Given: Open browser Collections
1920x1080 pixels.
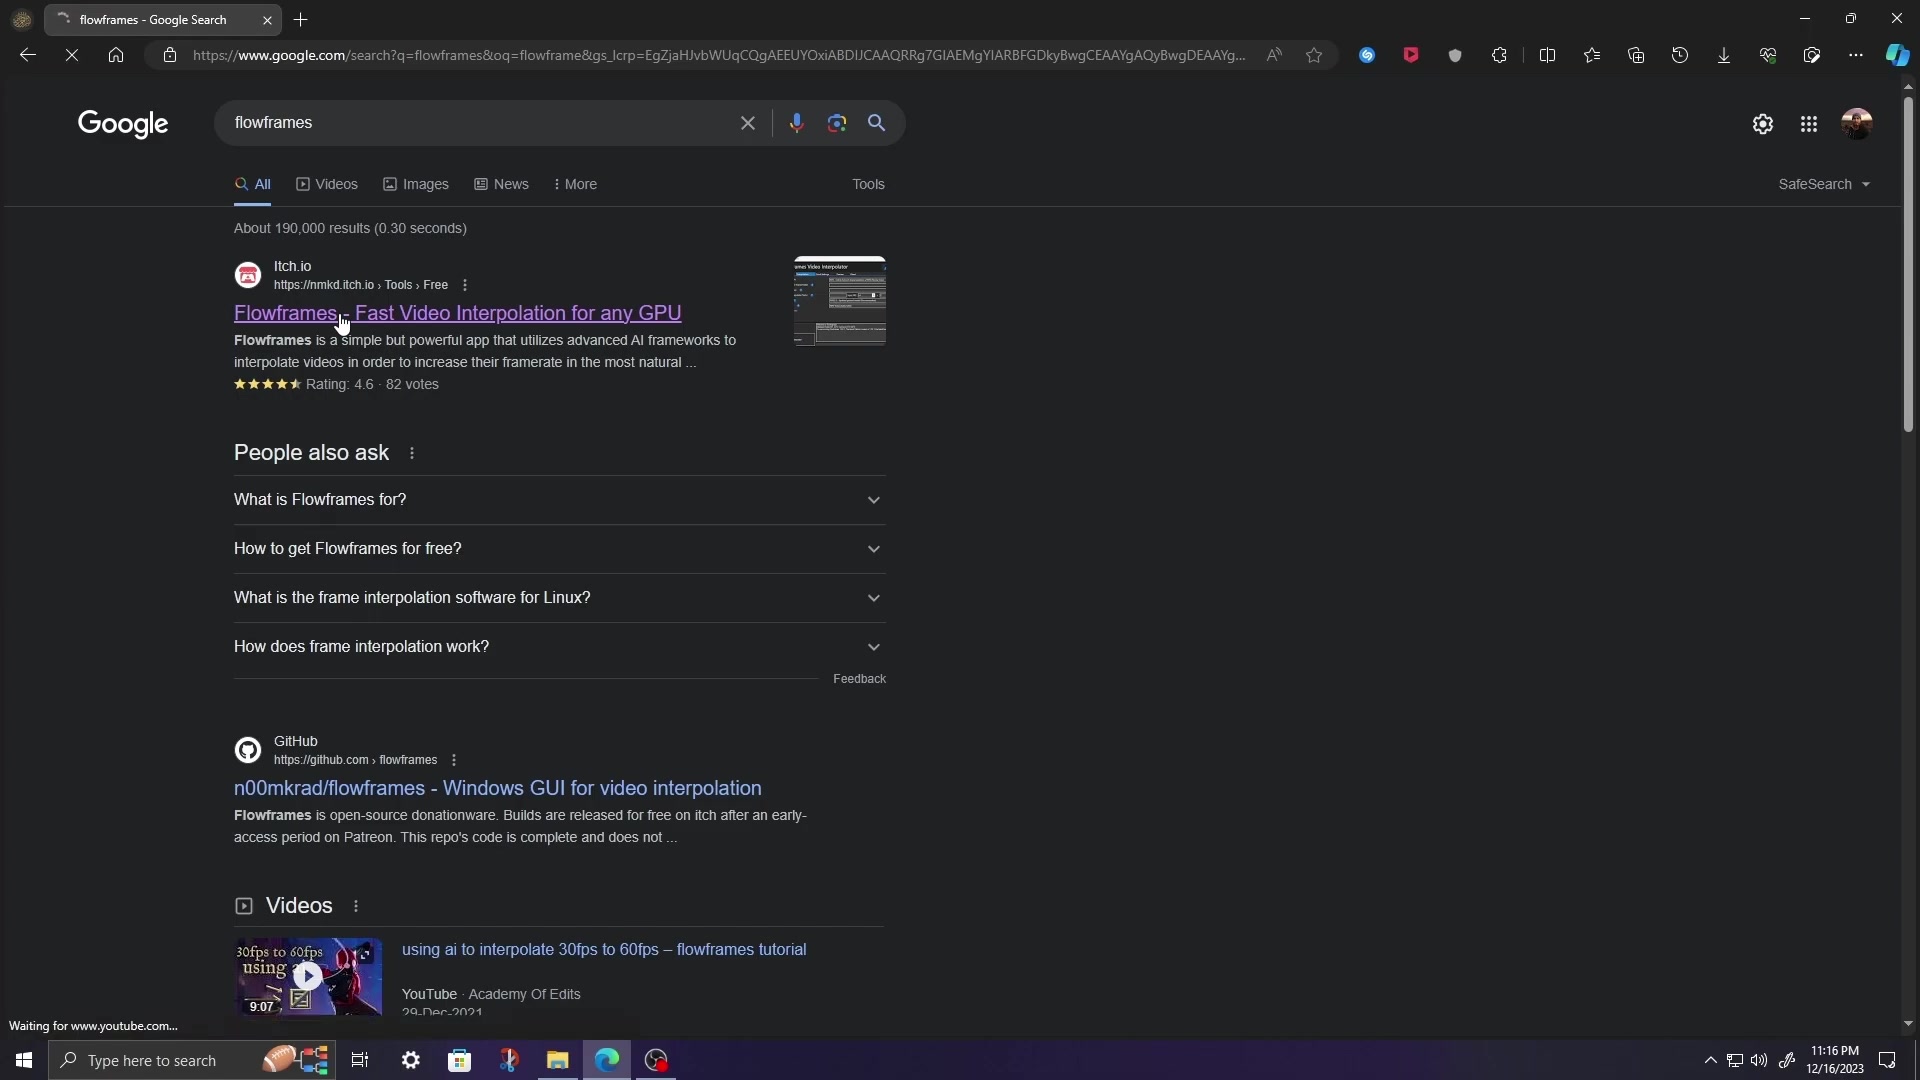Looking at the screenshot, I should 1636,55.
